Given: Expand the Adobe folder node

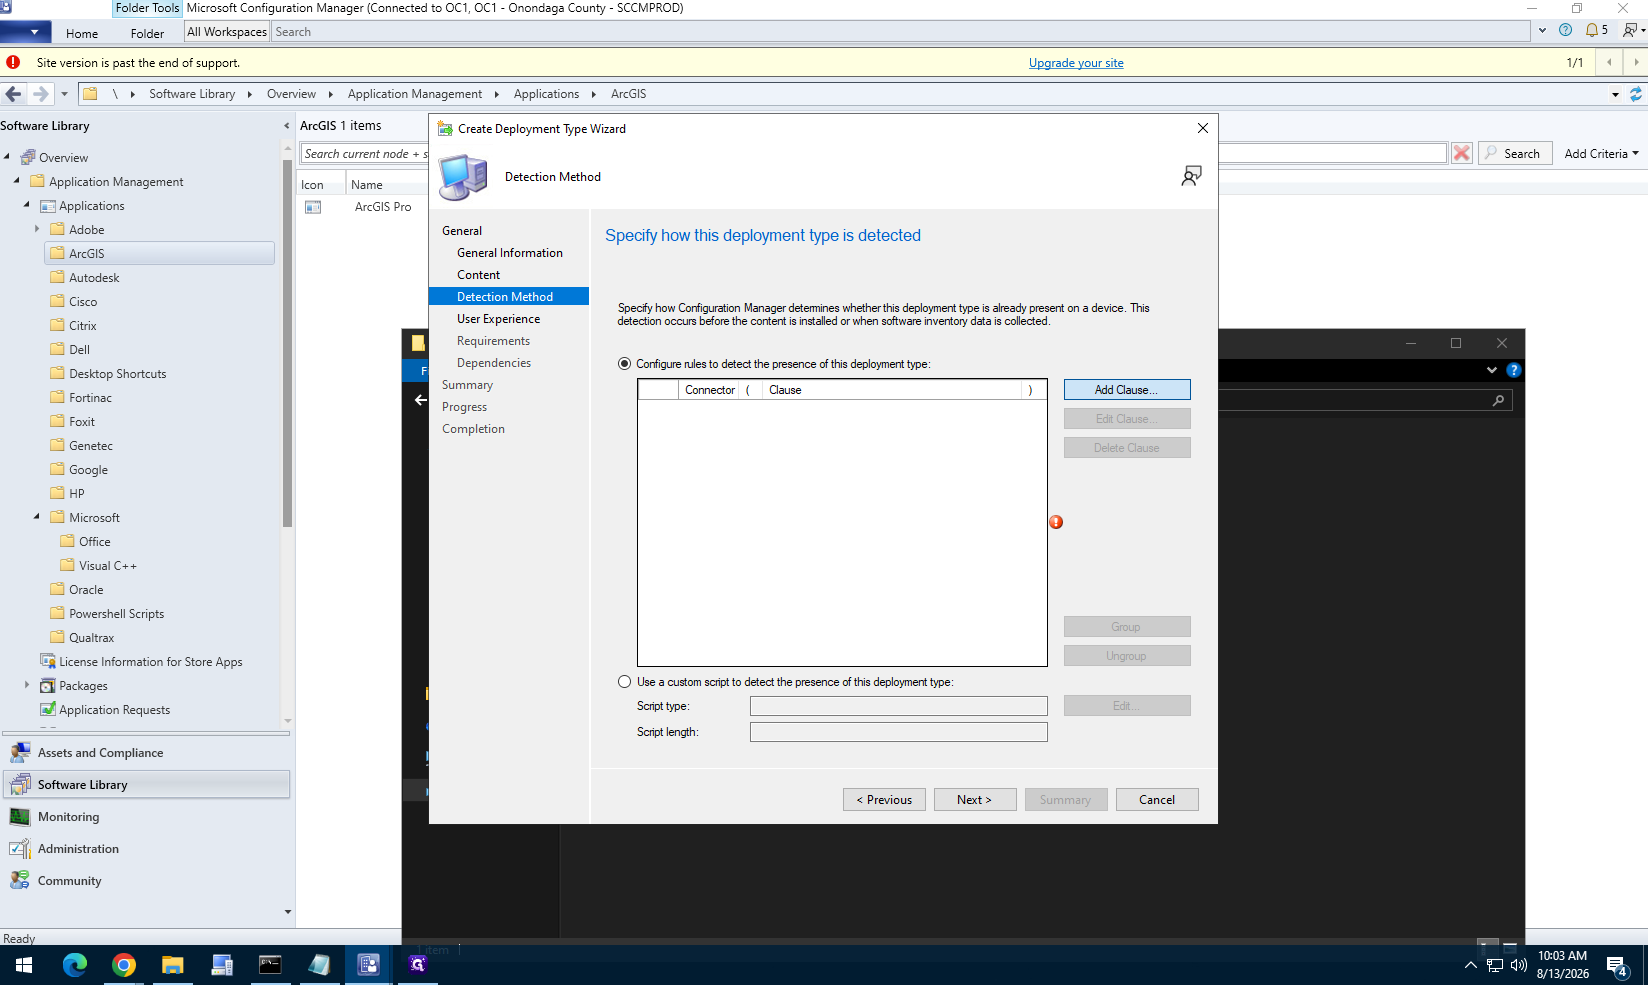Looking at the screenshot, I should click(37, 229).
